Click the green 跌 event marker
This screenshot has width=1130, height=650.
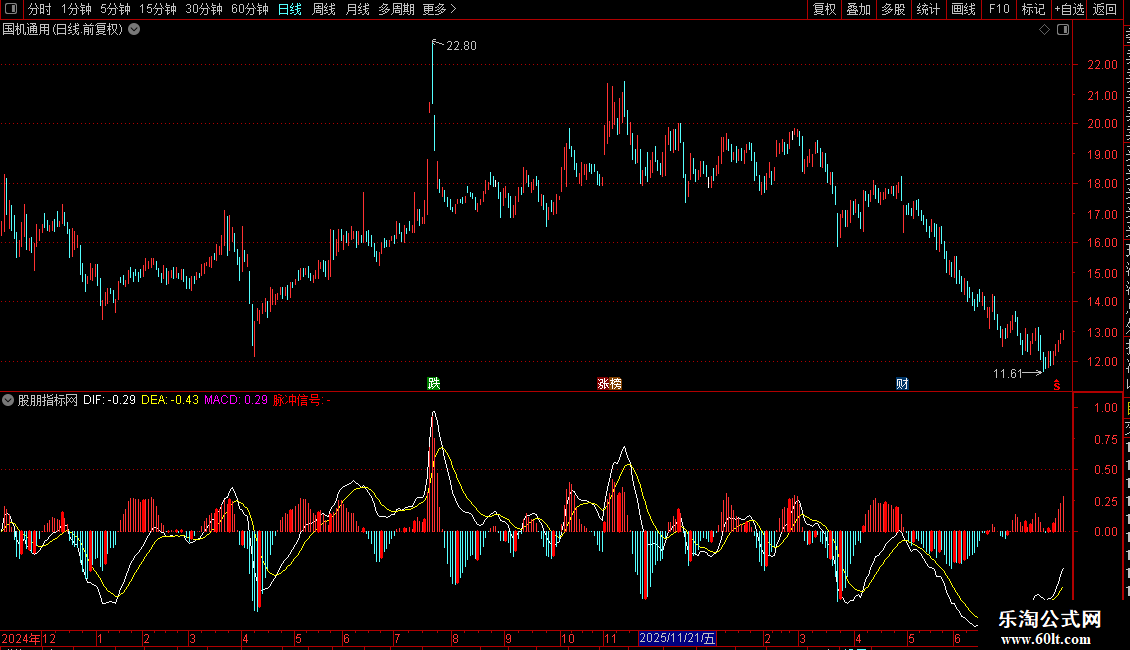tap(434, 383)
